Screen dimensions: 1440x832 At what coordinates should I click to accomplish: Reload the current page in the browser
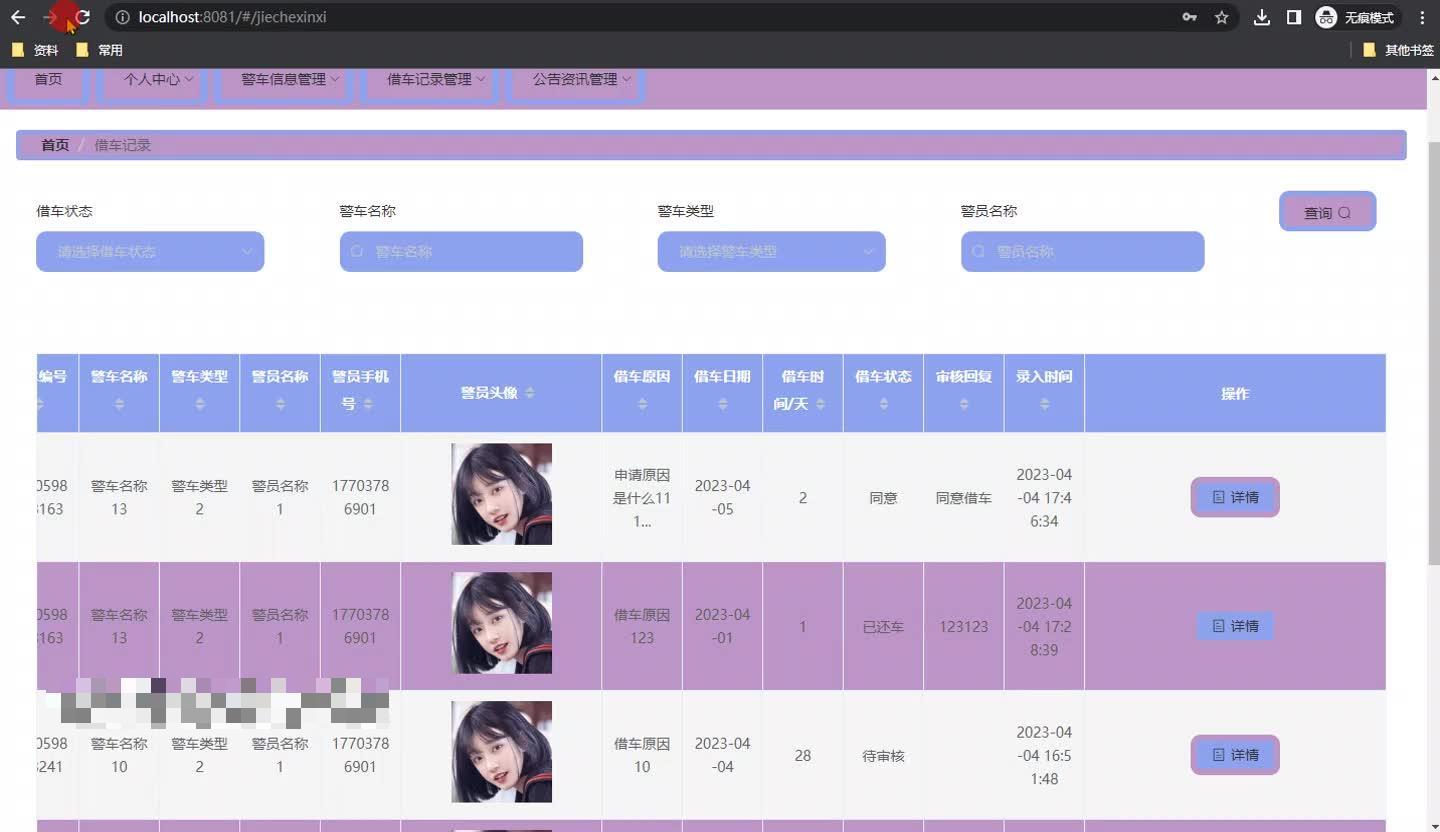(82, 17)
